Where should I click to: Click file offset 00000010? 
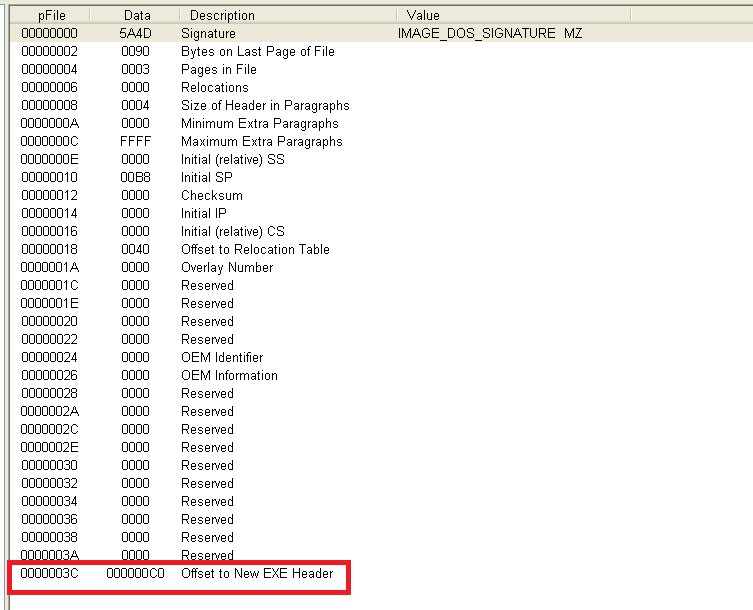click(x=49, y=178)
